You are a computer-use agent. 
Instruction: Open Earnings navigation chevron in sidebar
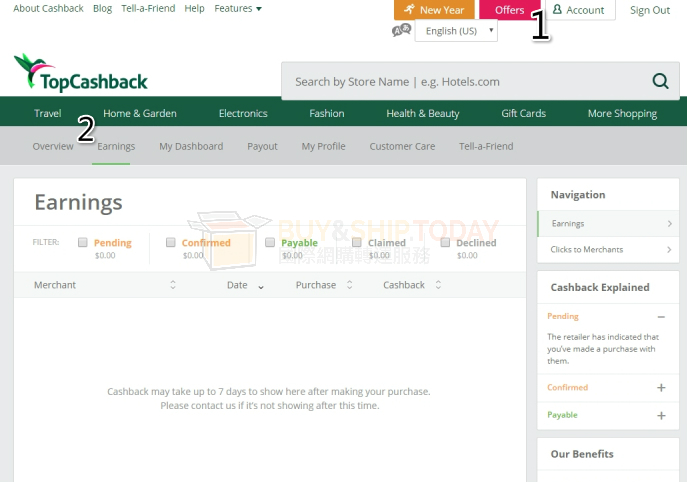pyautogui.click(x=669, y=224)
